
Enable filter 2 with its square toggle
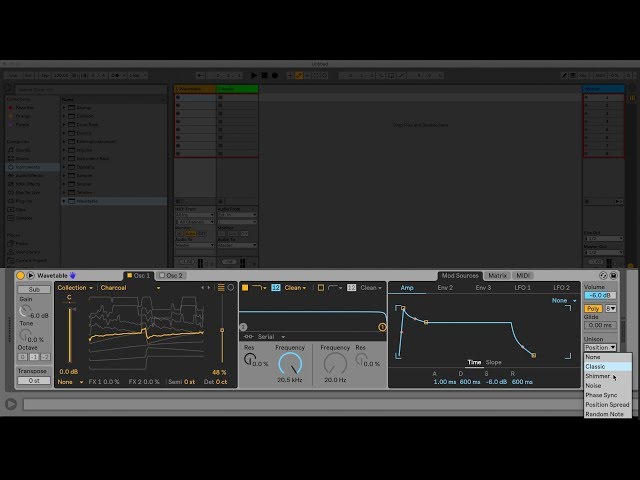[321, 288]
